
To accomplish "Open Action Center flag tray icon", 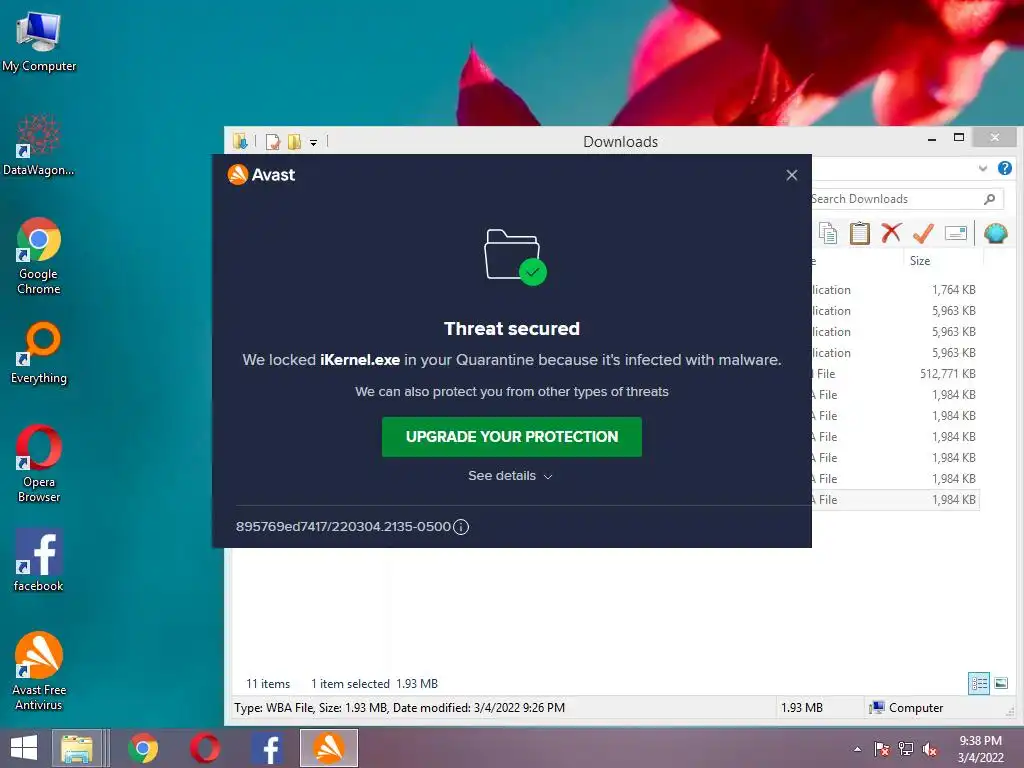I will 881,749.
